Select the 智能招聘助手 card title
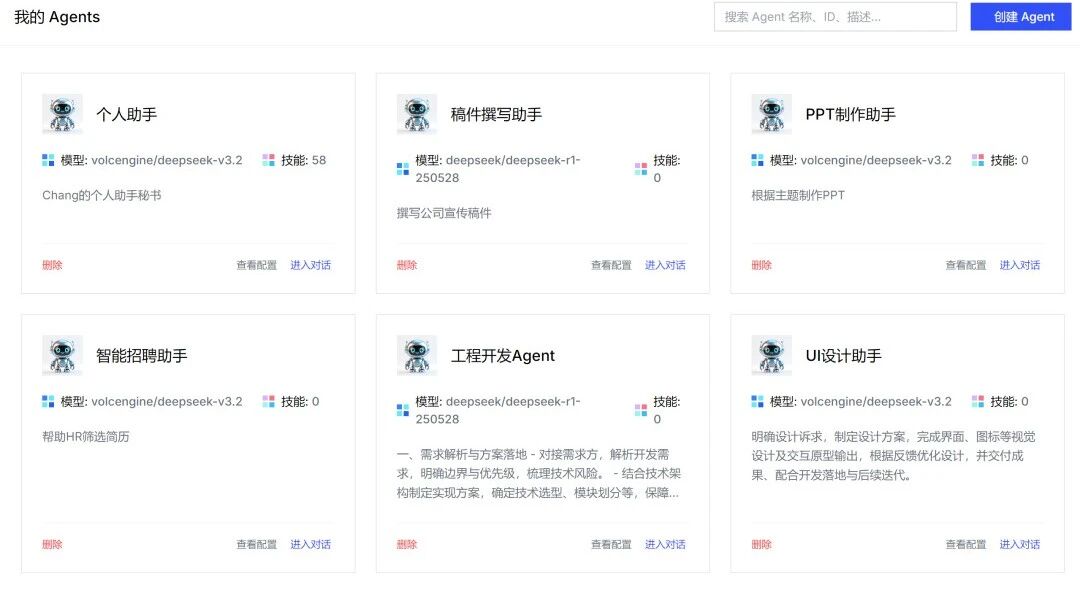 pyautogui.click(x=141, y=356)
